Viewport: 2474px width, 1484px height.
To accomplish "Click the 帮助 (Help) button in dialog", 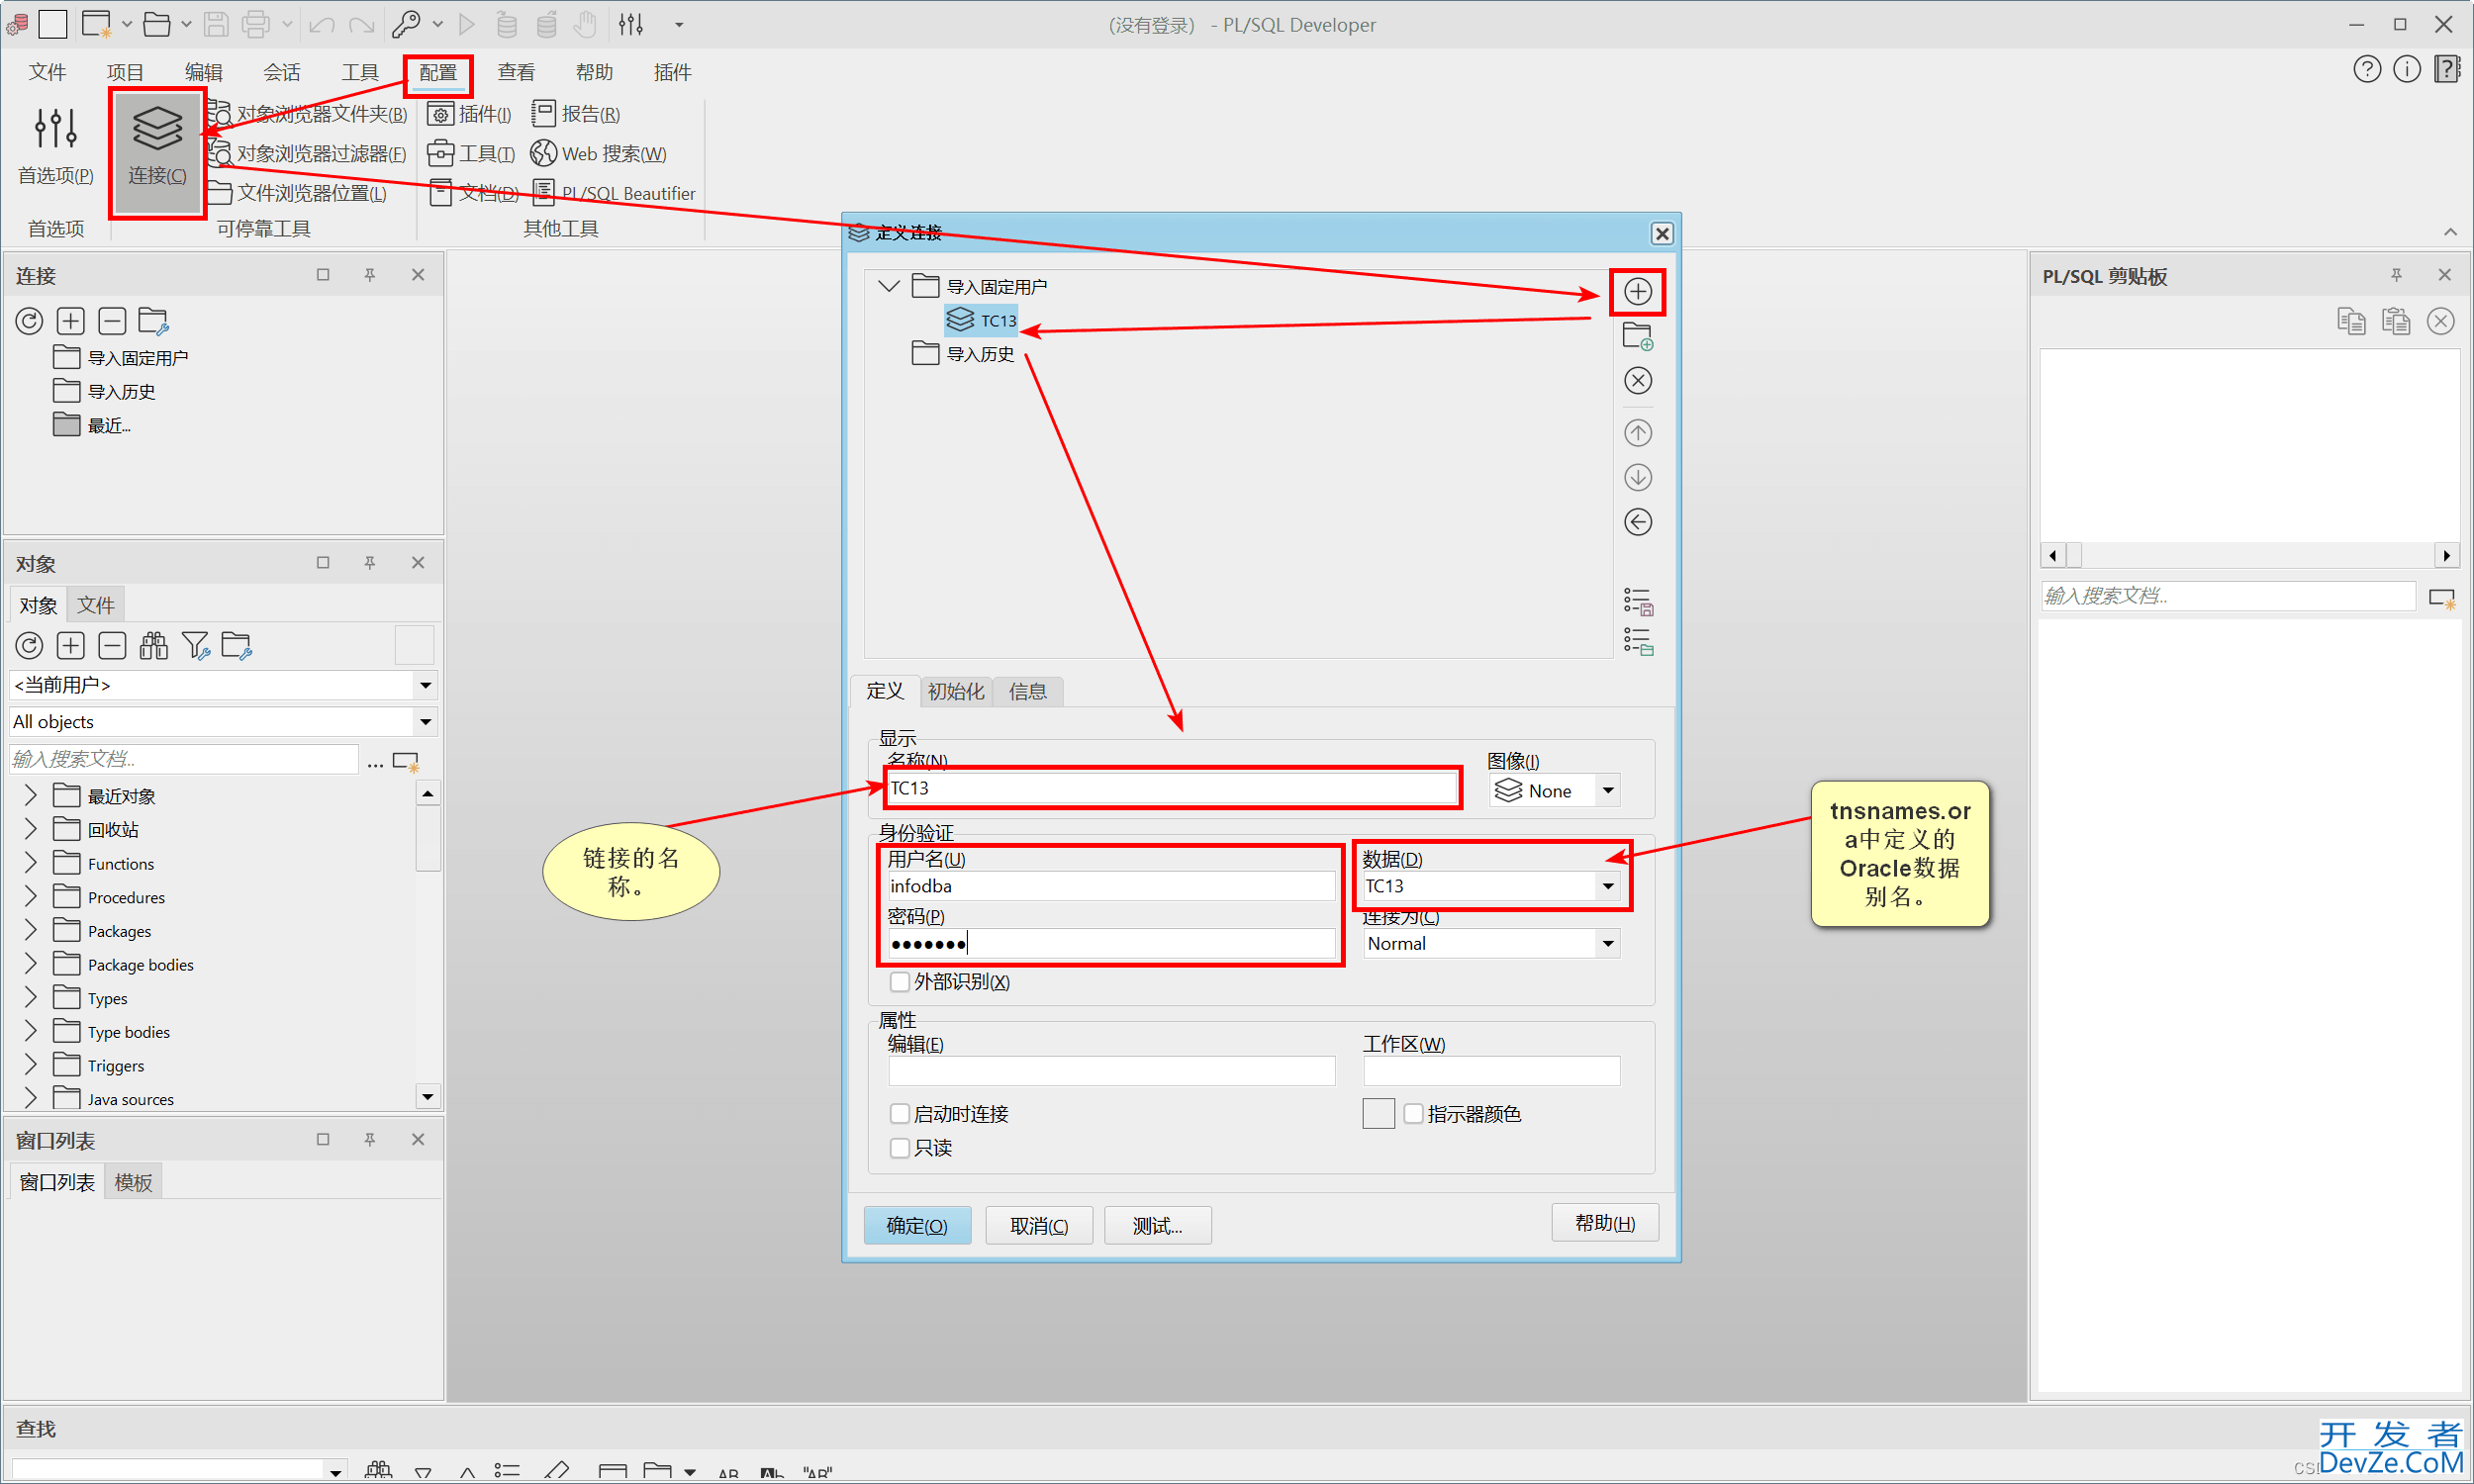I will [x=1604, y=1223].
